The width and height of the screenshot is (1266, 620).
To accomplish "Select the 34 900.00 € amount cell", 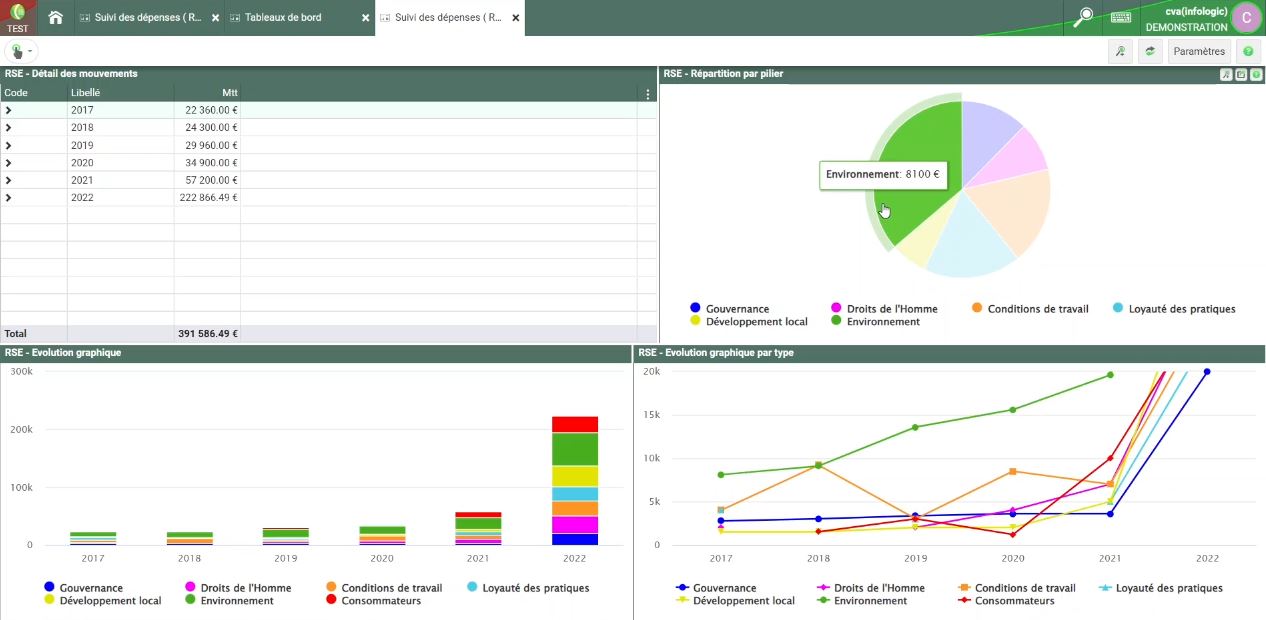I will 207,163.
